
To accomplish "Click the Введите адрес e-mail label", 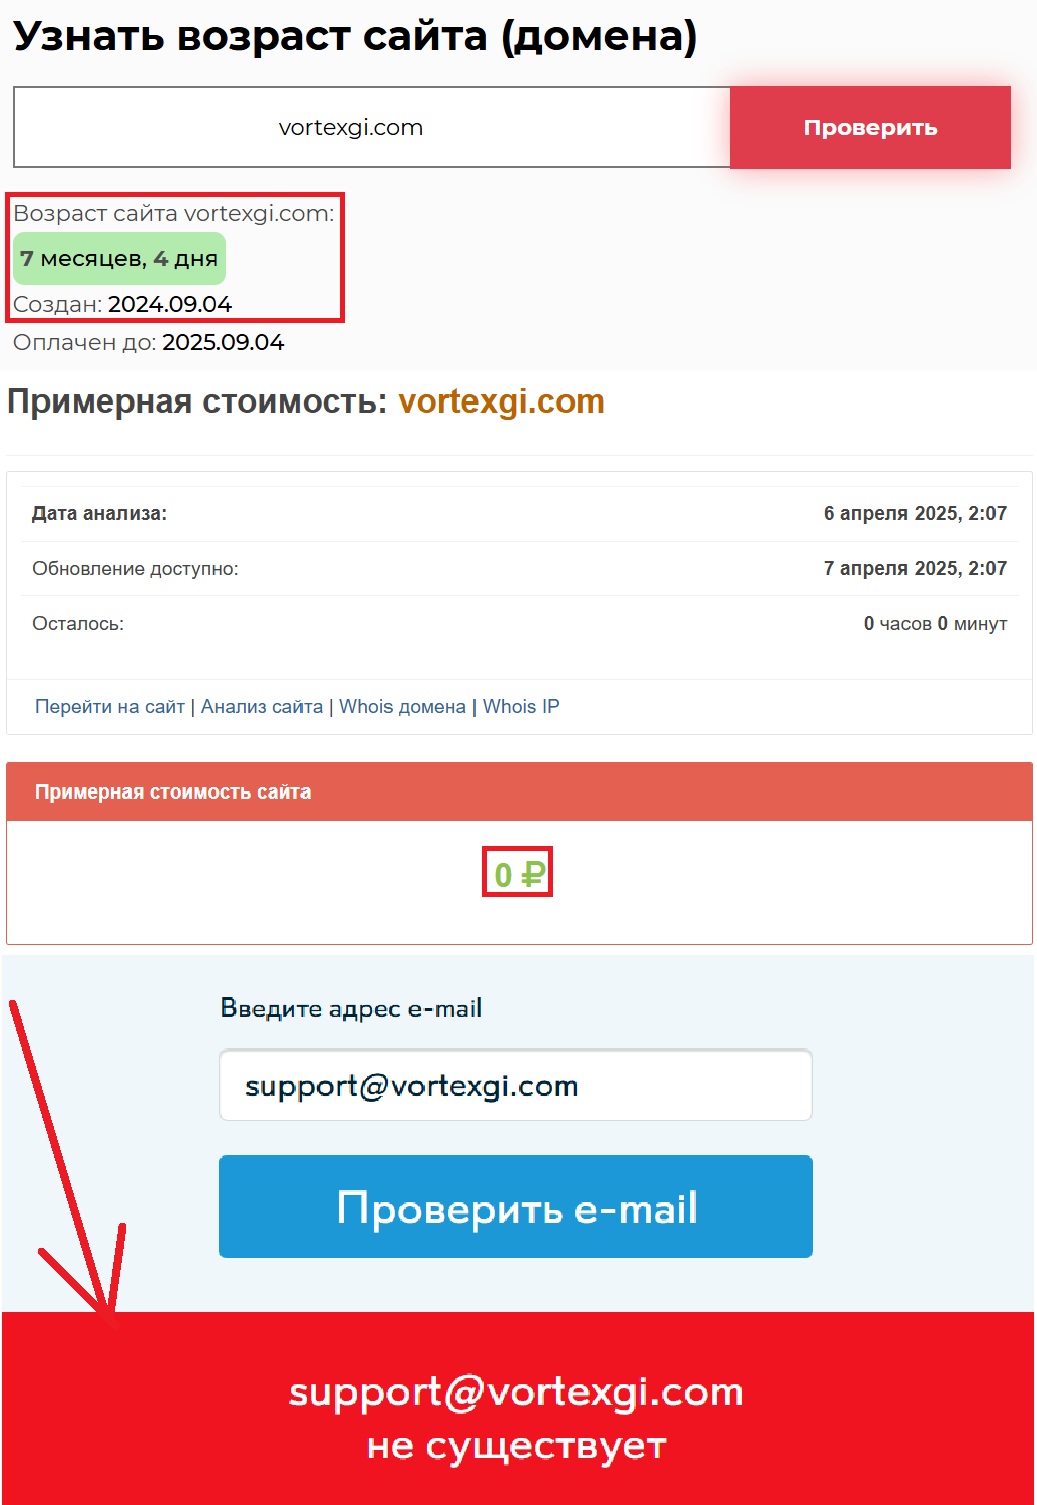I will [x=351, y=1008].
